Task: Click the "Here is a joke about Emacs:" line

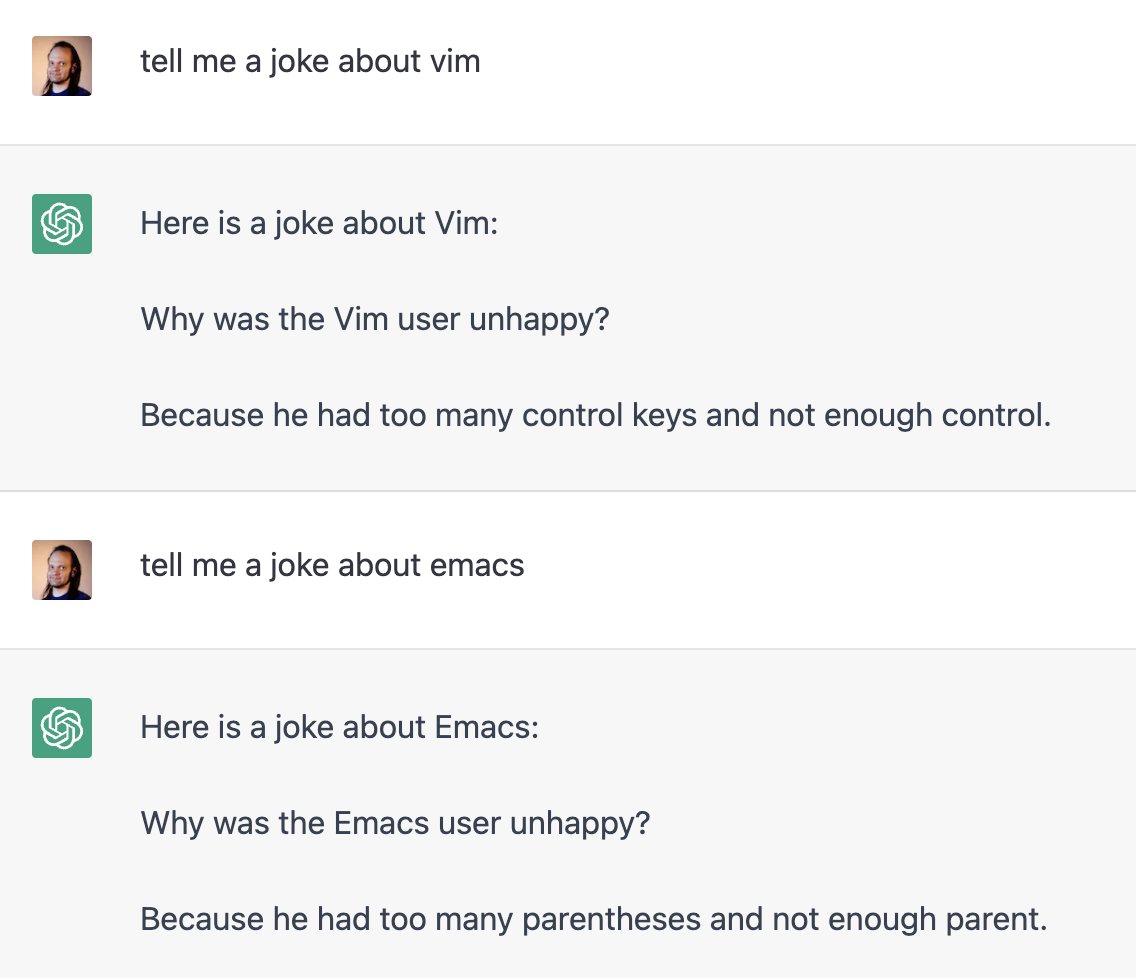Action: coord(339,727)
